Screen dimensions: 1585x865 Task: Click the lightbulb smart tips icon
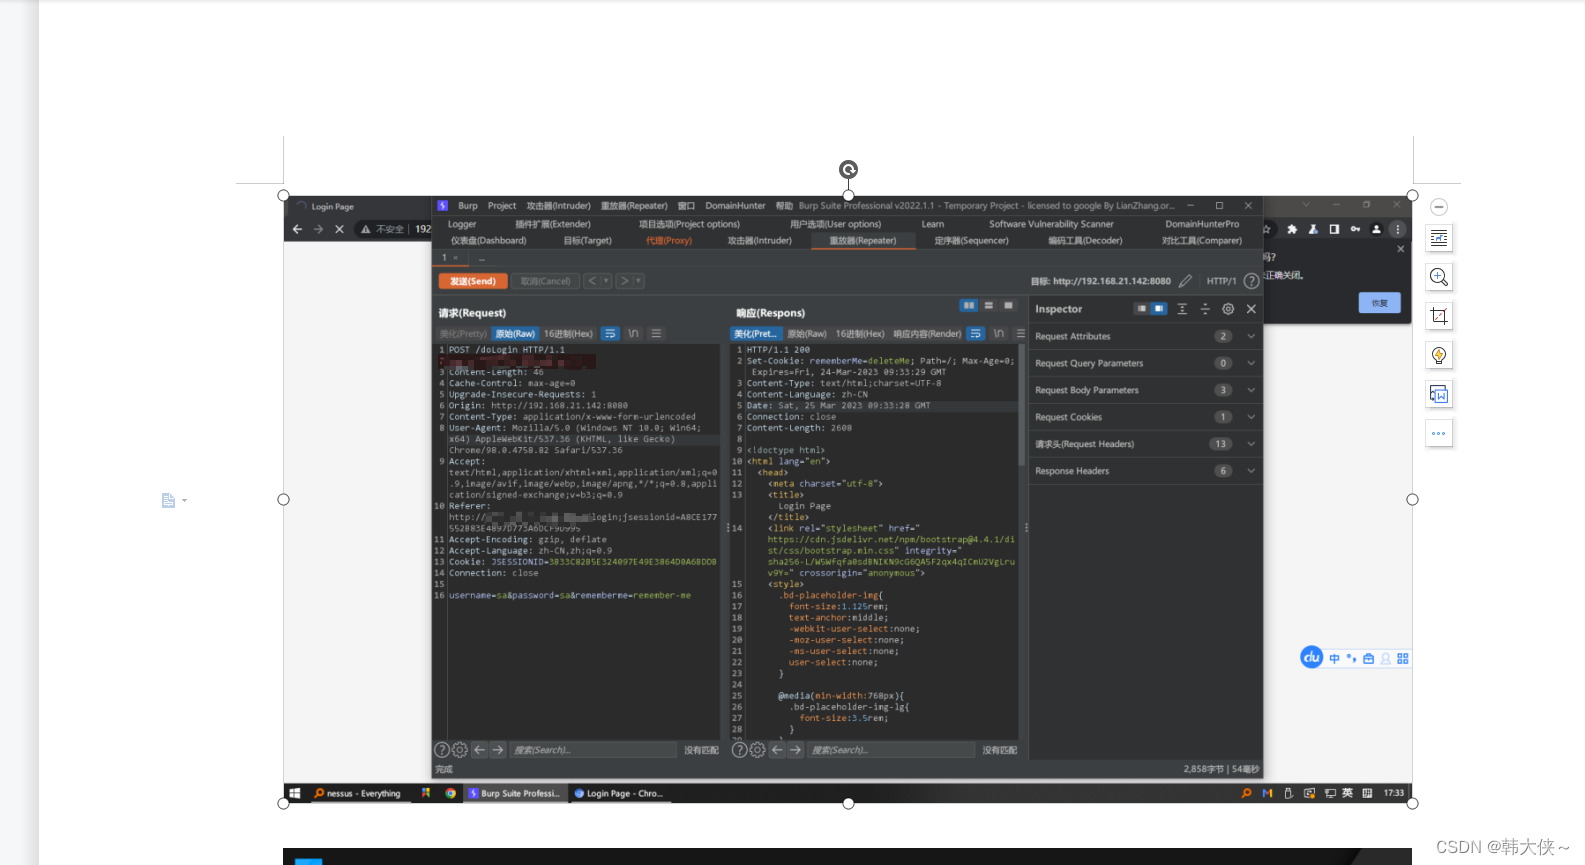click(1439, 355)
